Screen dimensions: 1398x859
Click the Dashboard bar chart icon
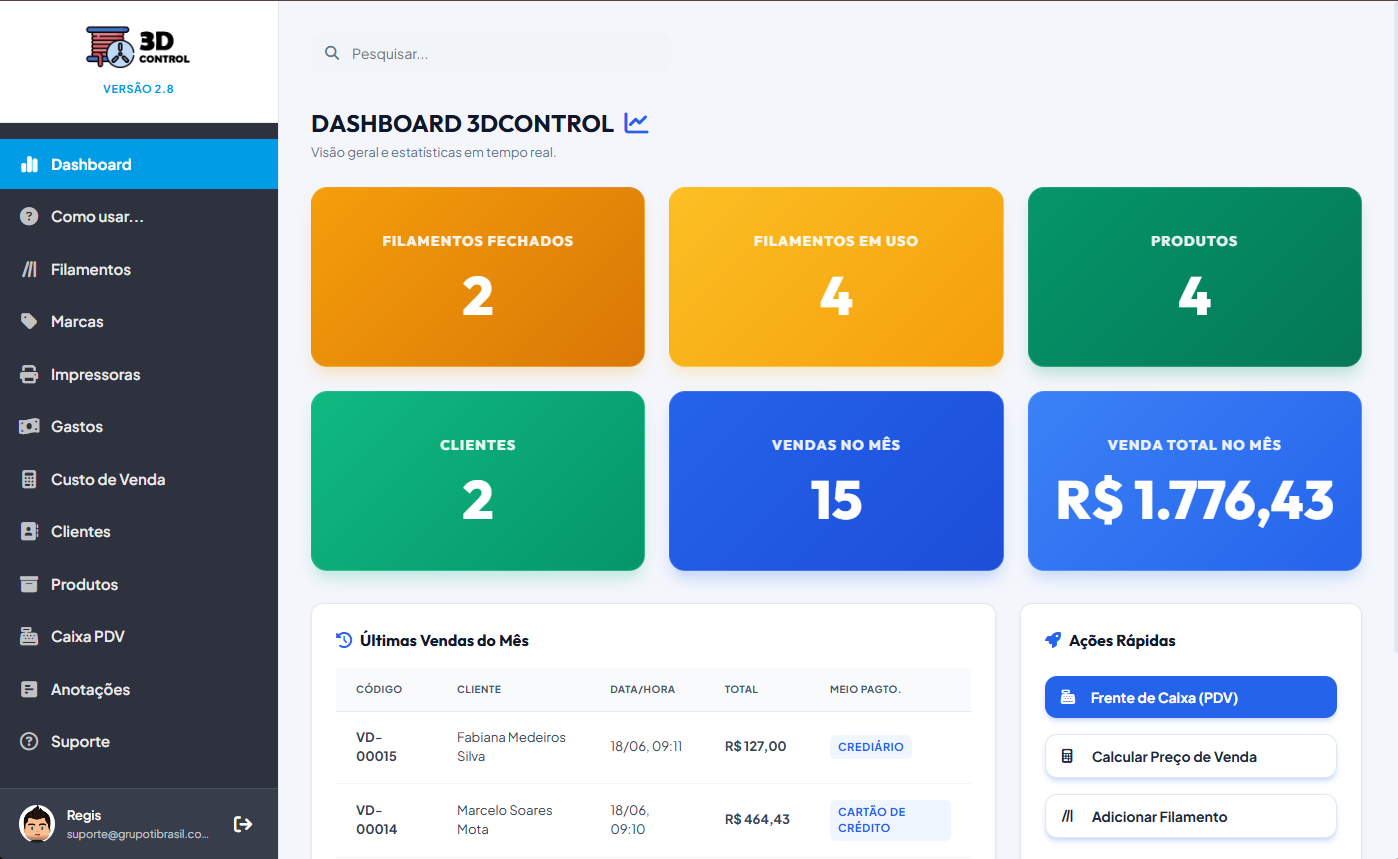pyautogui.click(x=29, y=164)
